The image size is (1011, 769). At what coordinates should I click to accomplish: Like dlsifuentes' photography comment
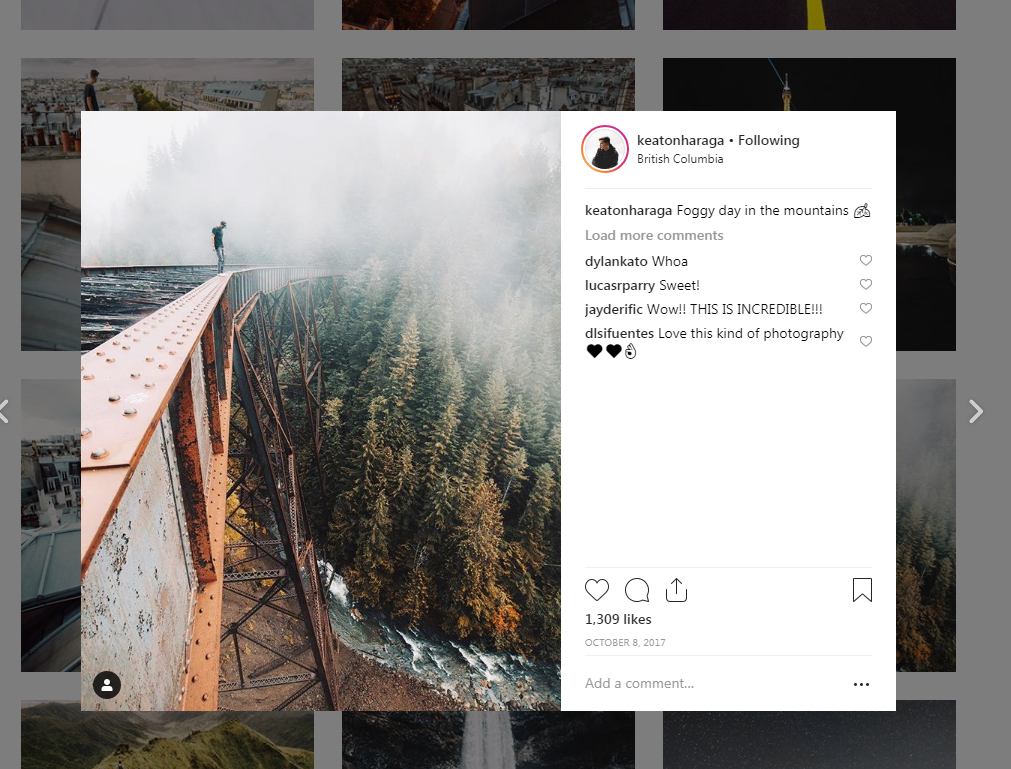click(x=866, y=341)
